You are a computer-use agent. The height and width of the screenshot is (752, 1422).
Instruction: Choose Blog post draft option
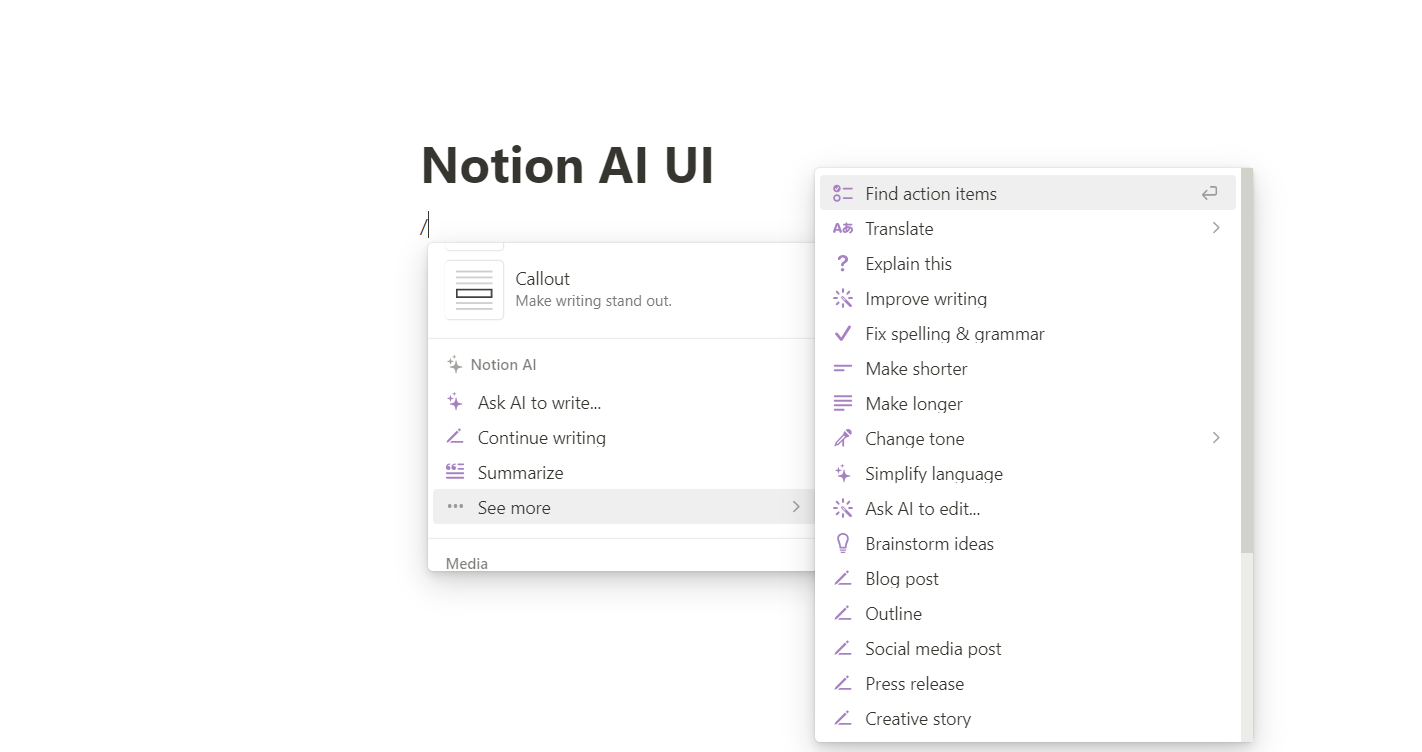(1028, 579)
